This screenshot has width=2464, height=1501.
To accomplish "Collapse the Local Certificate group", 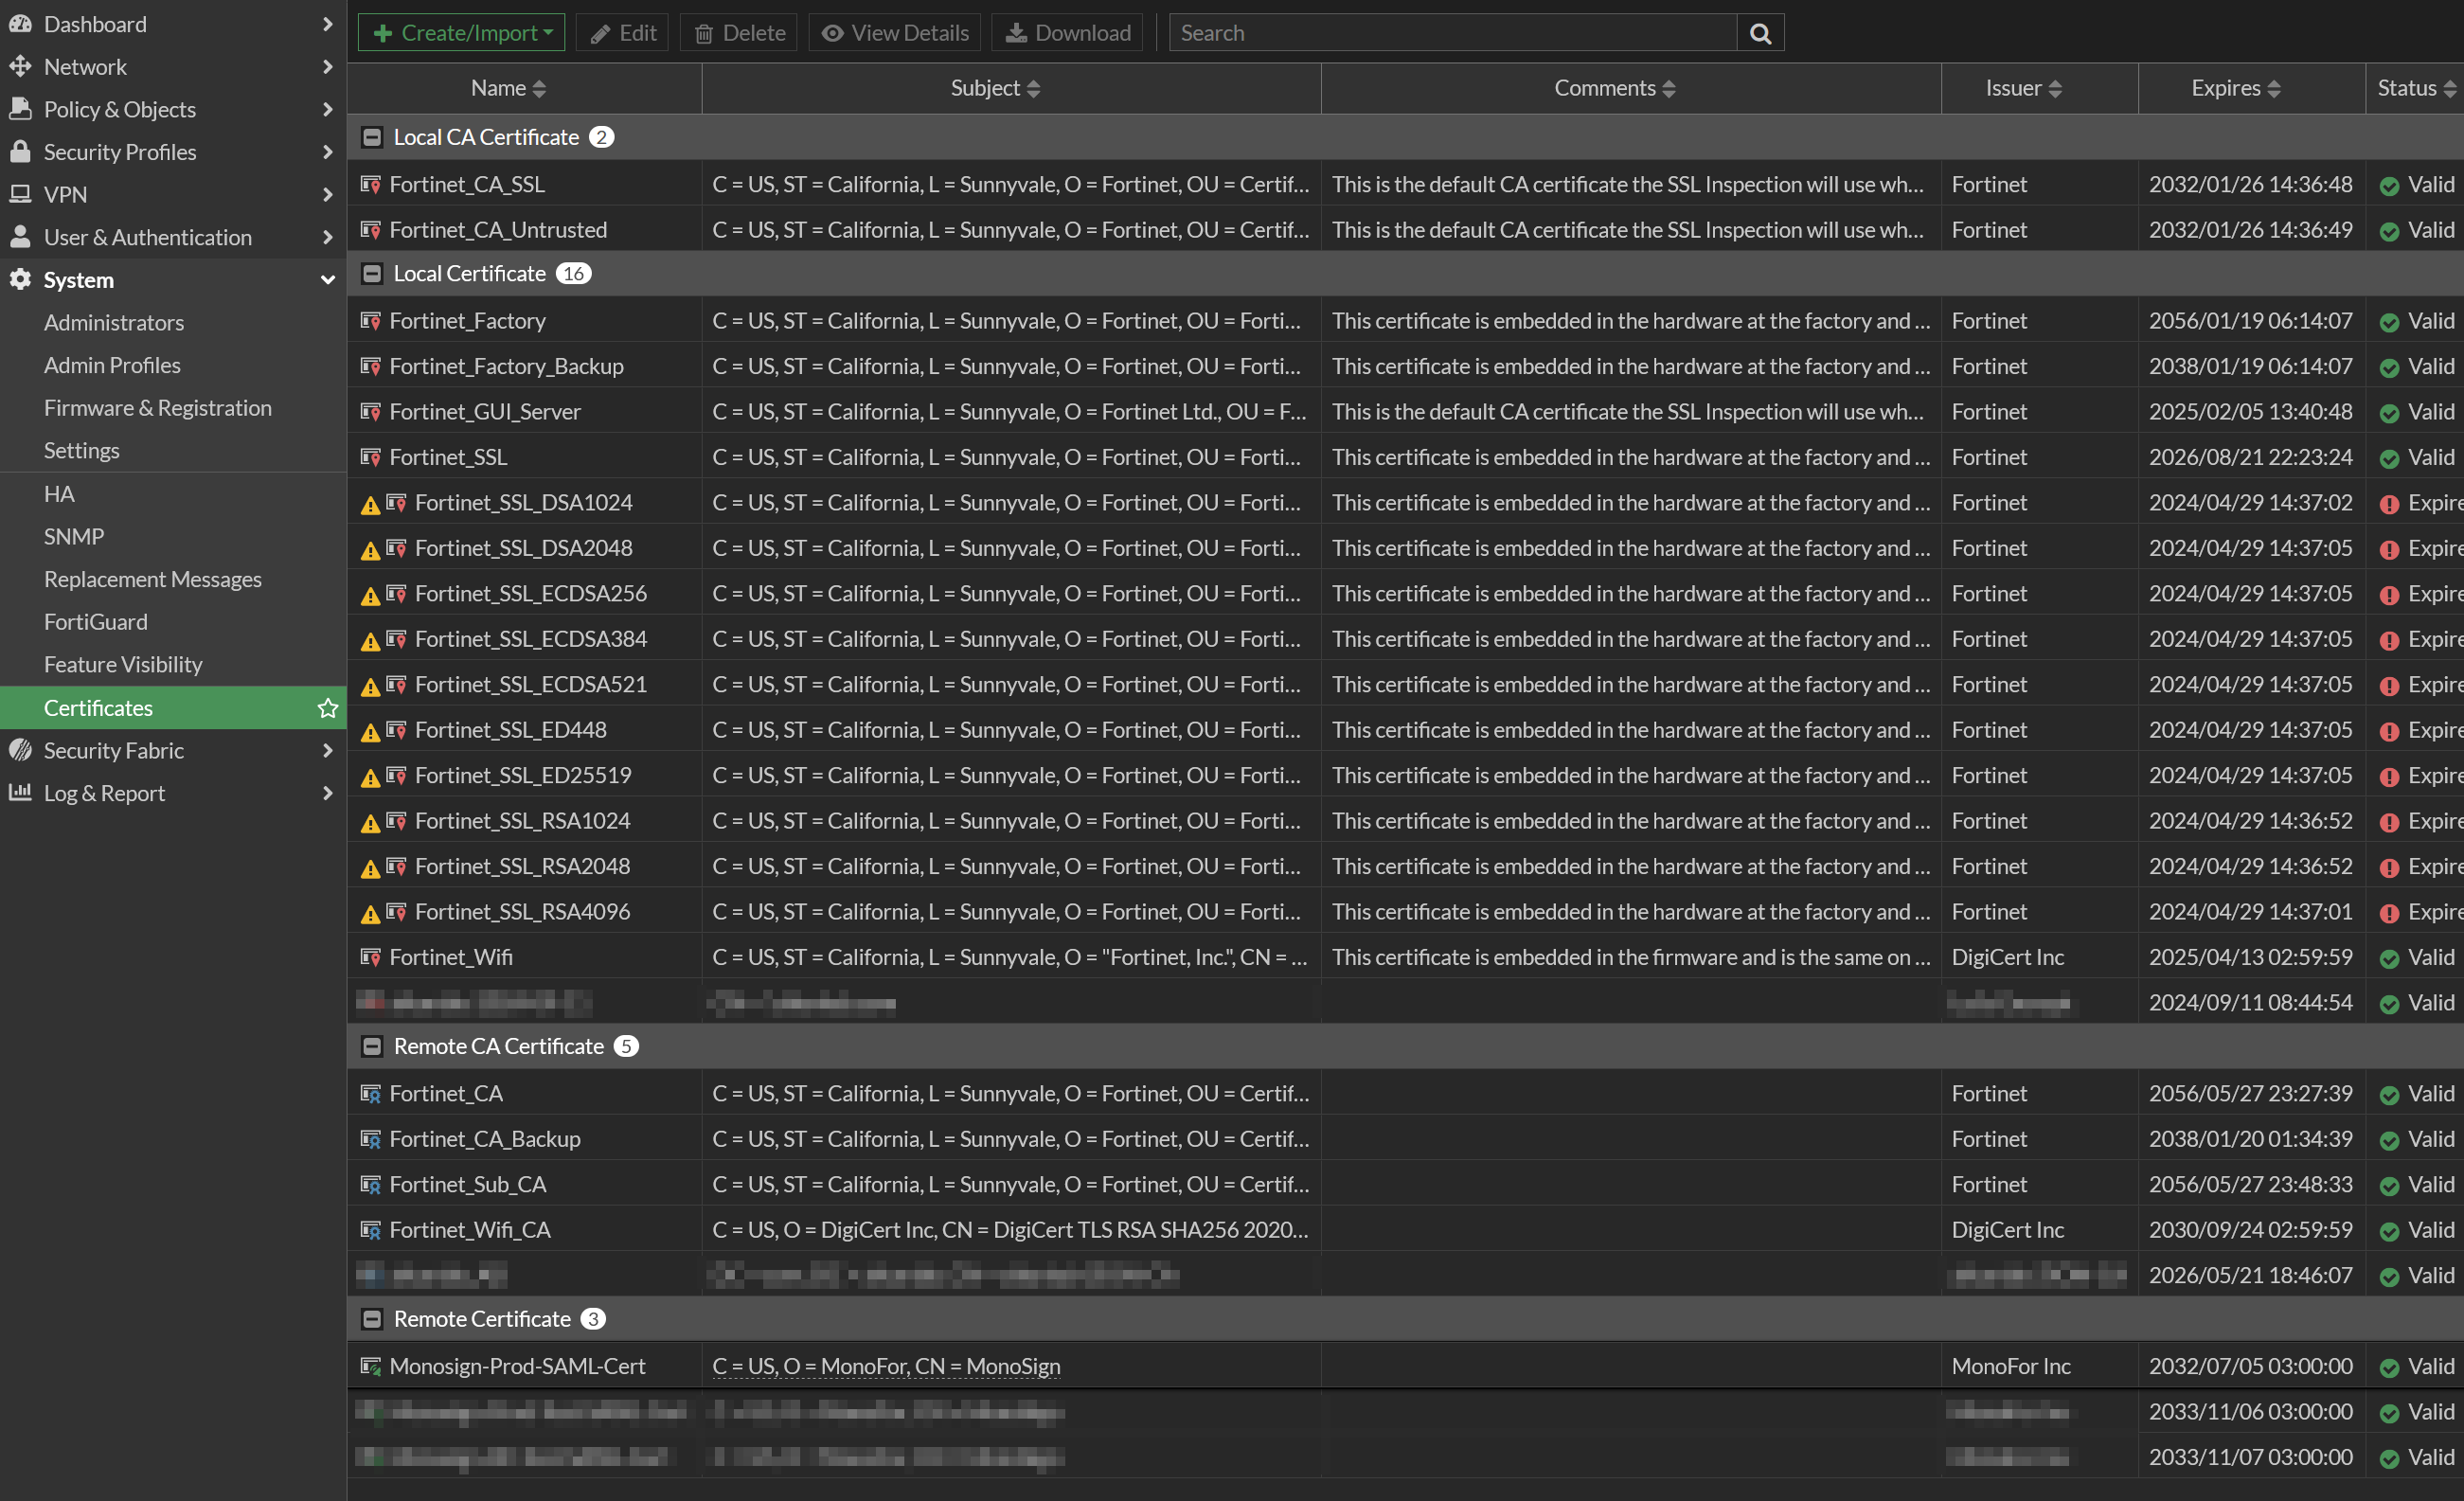I will coord(372,274).
